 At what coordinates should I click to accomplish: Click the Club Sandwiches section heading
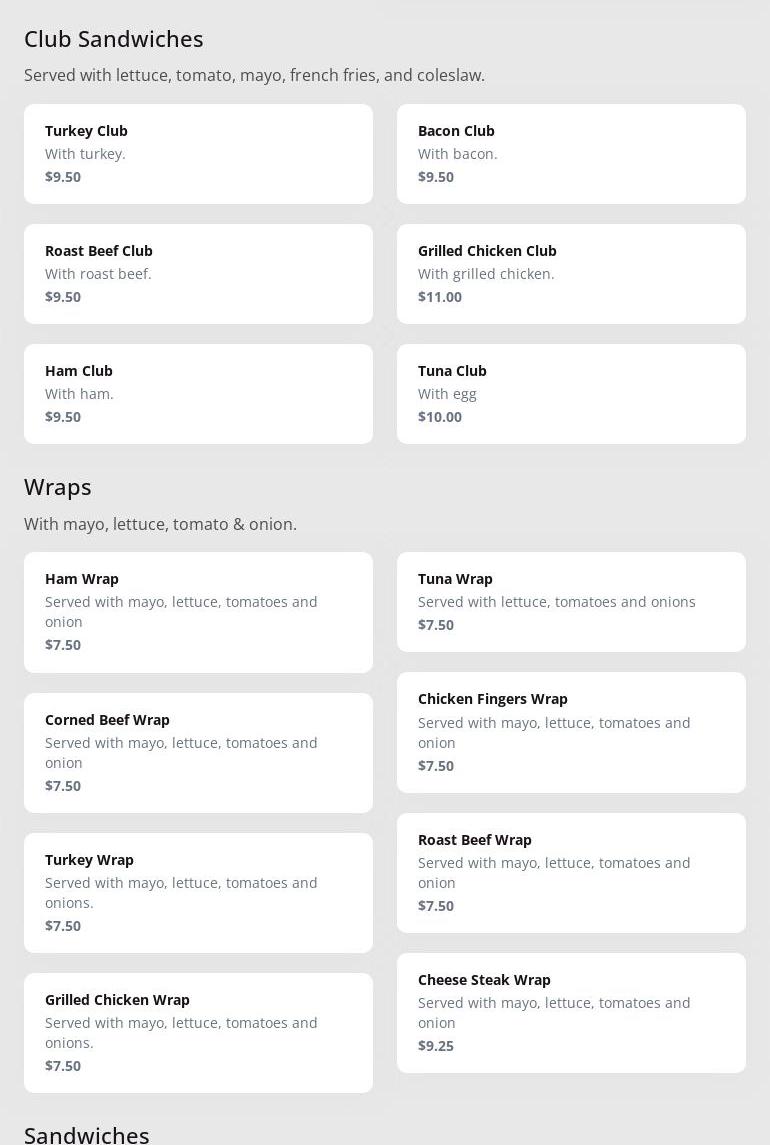(114, 39)
